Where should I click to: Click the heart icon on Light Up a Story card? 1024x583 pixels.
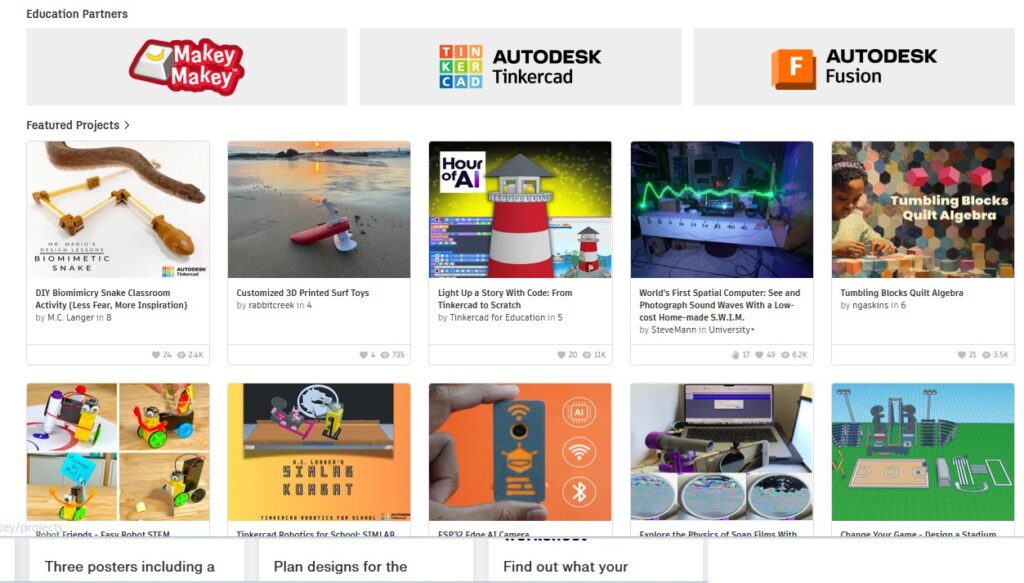[561, 355]
